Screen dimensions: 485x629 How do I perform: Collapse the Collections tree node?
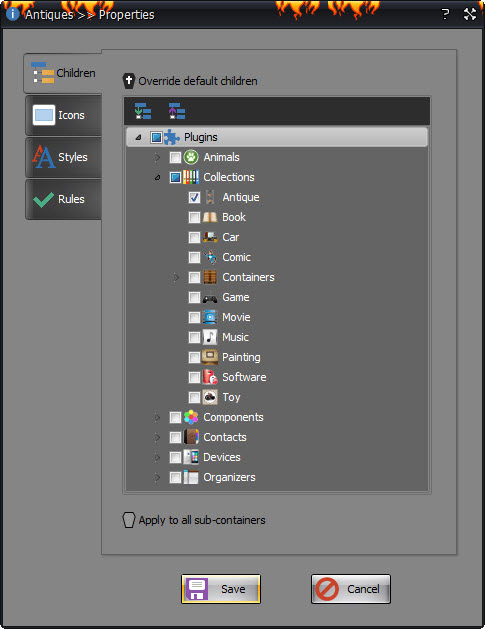(158, 178)
